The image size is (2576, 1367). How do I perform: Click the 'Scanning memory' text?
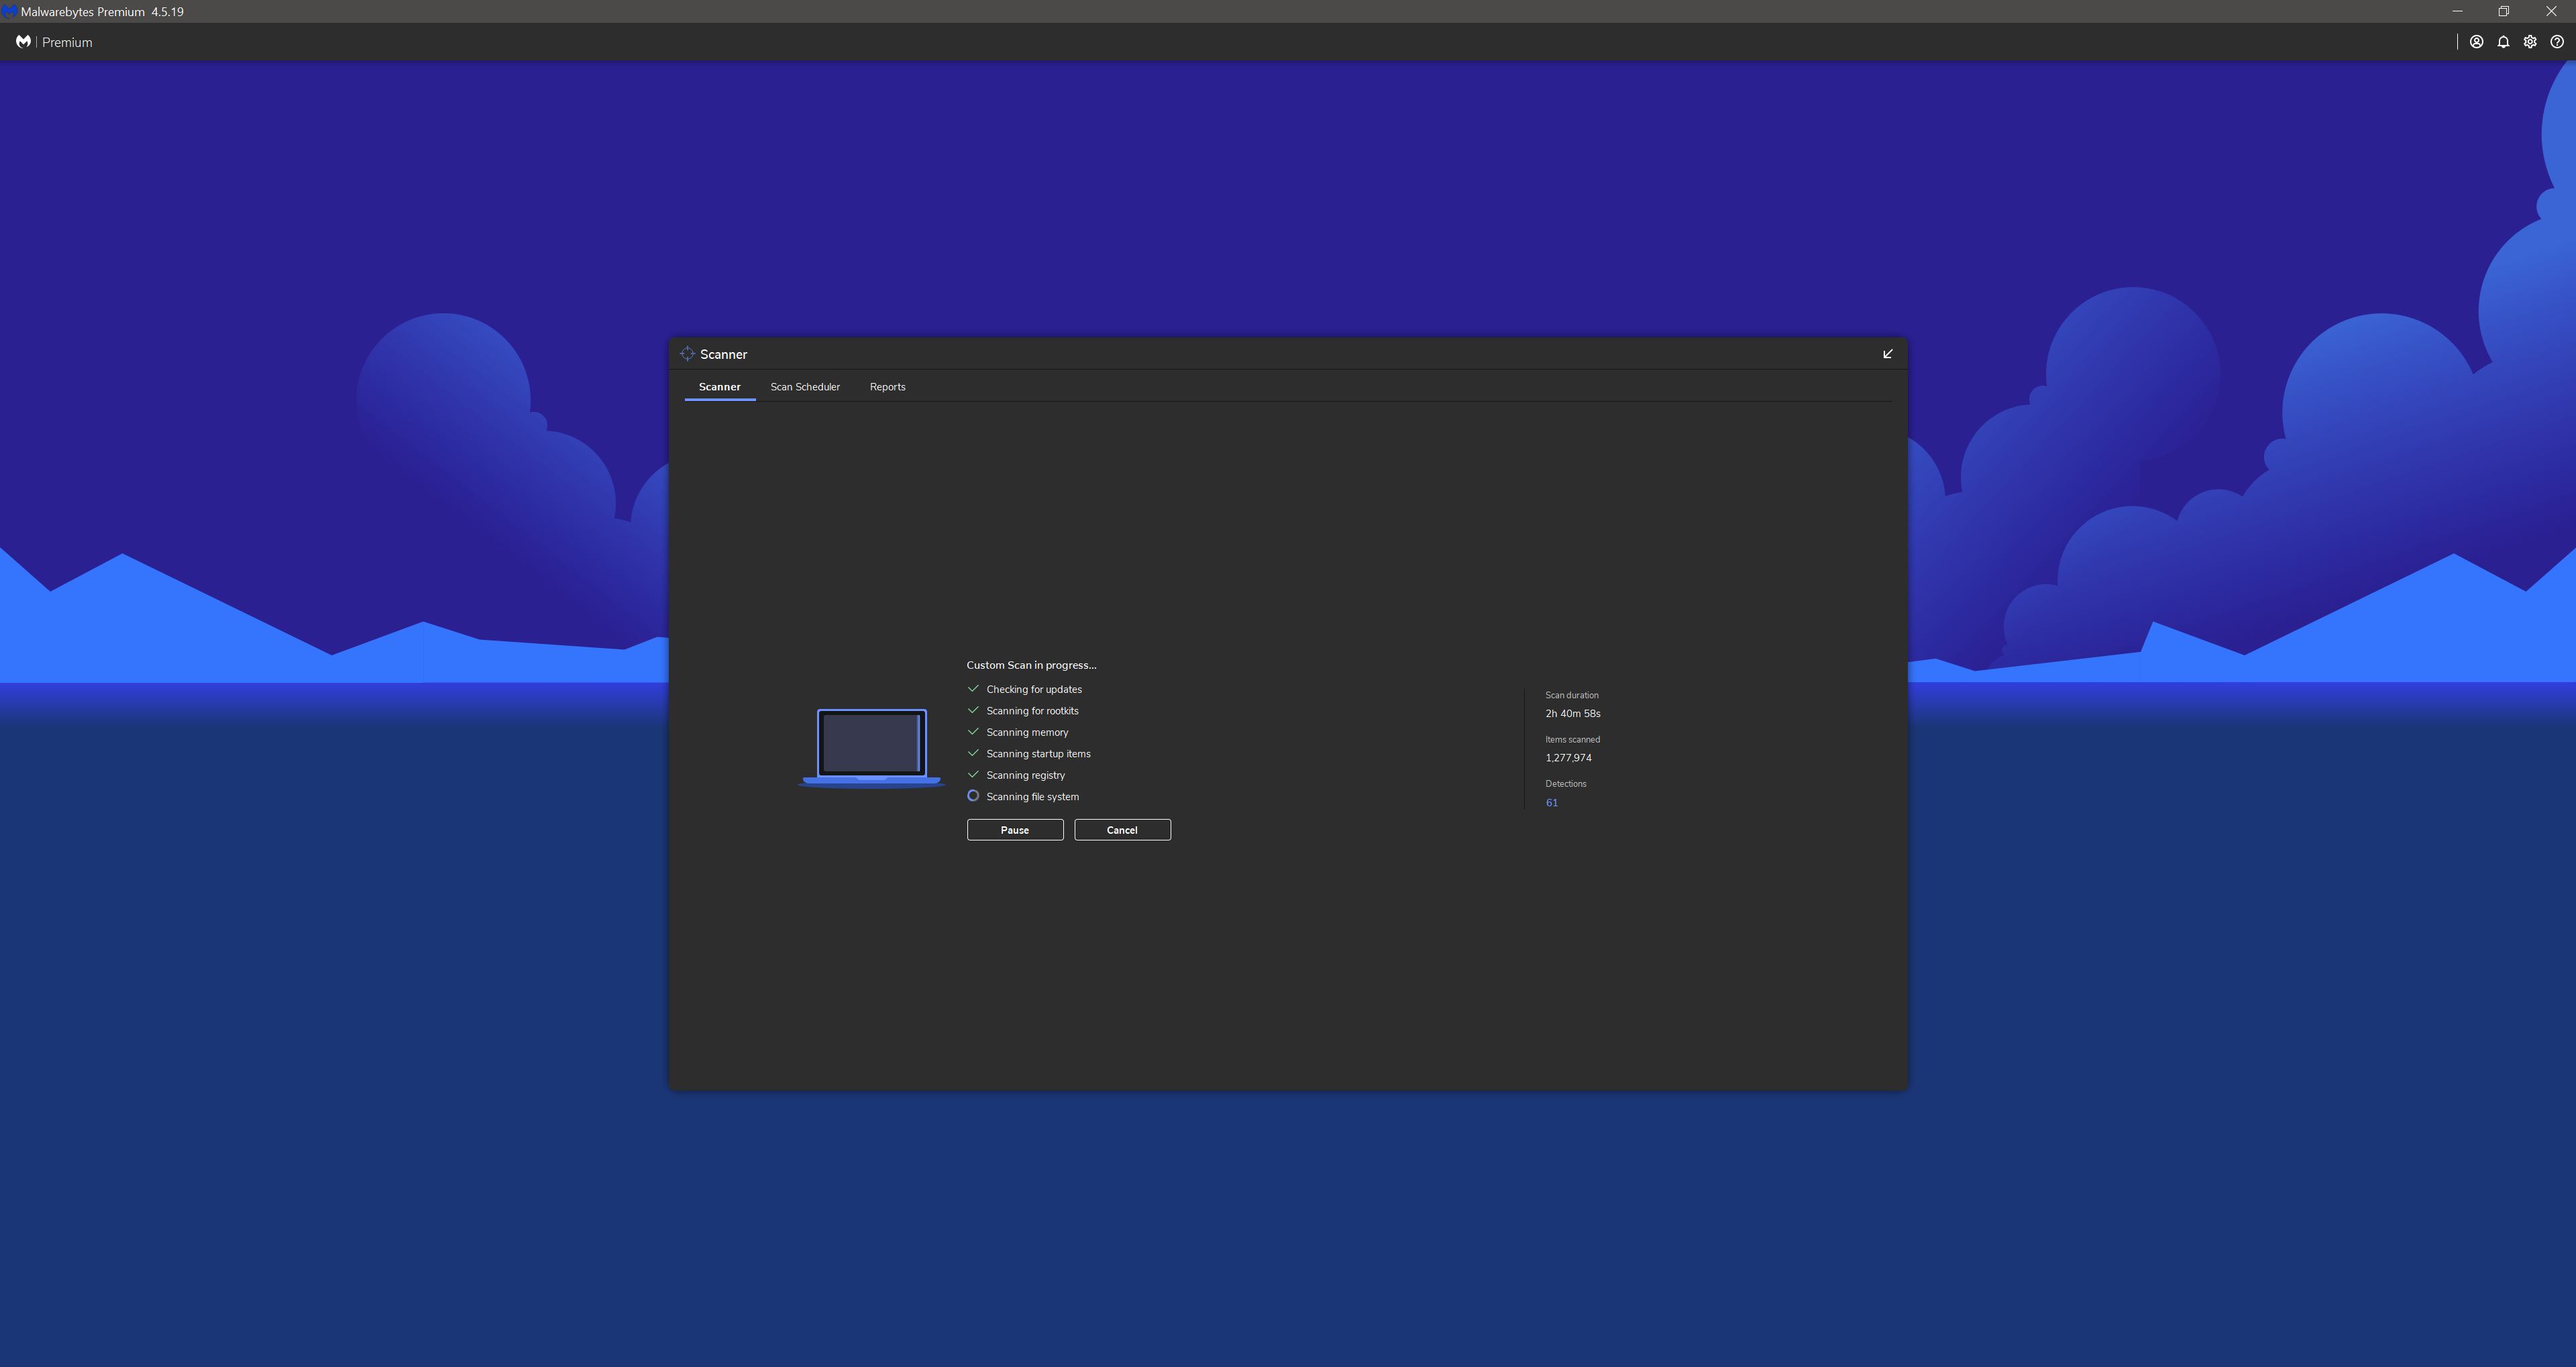coord(1027,733)
